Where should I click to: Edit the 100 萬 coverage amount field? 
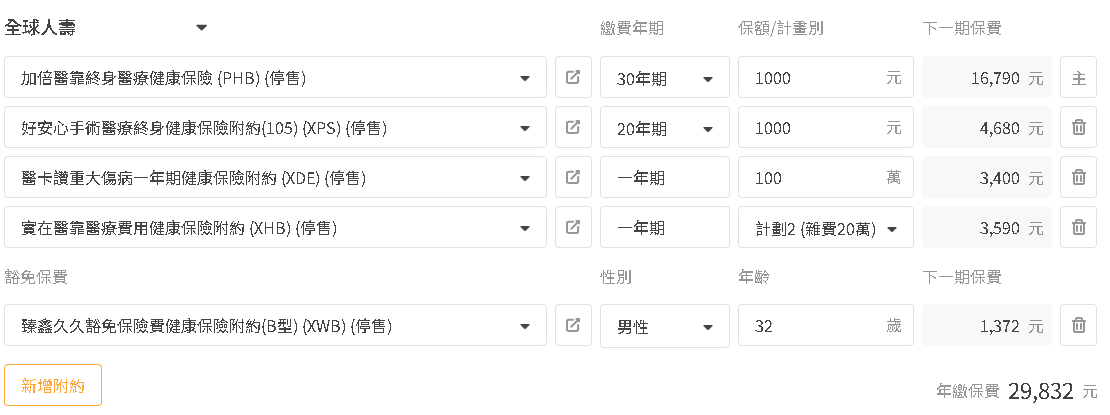tap(825, 177)
